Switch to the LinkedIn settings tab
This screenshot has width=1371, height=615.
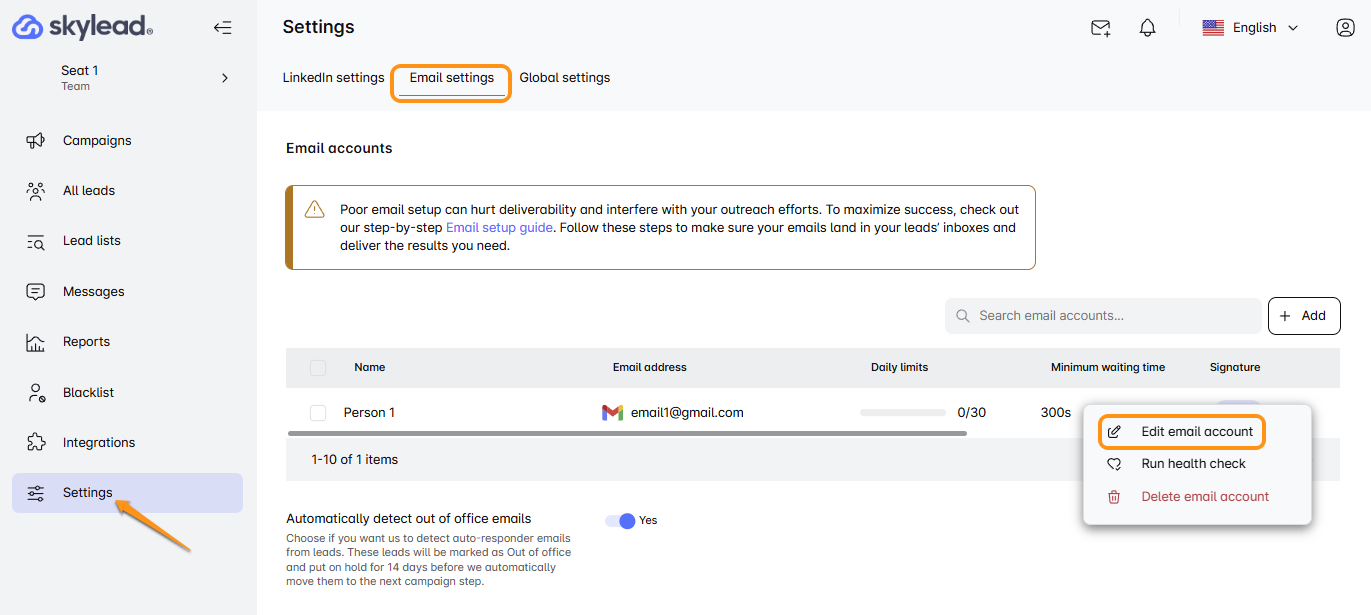coord(333,78)
